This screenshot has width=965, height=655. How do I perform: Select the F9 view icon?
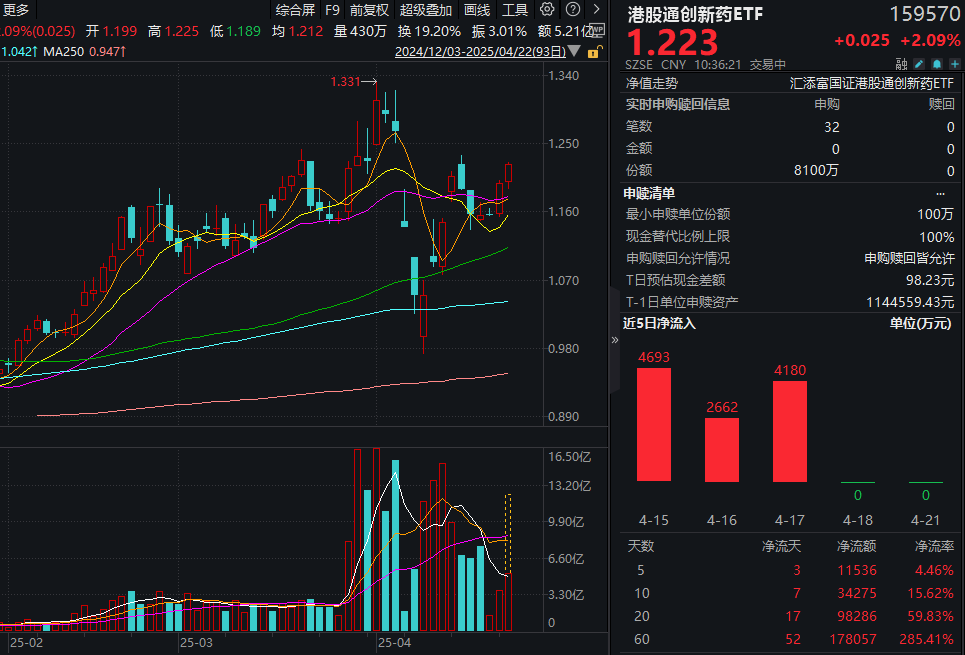tap(333, 9)
